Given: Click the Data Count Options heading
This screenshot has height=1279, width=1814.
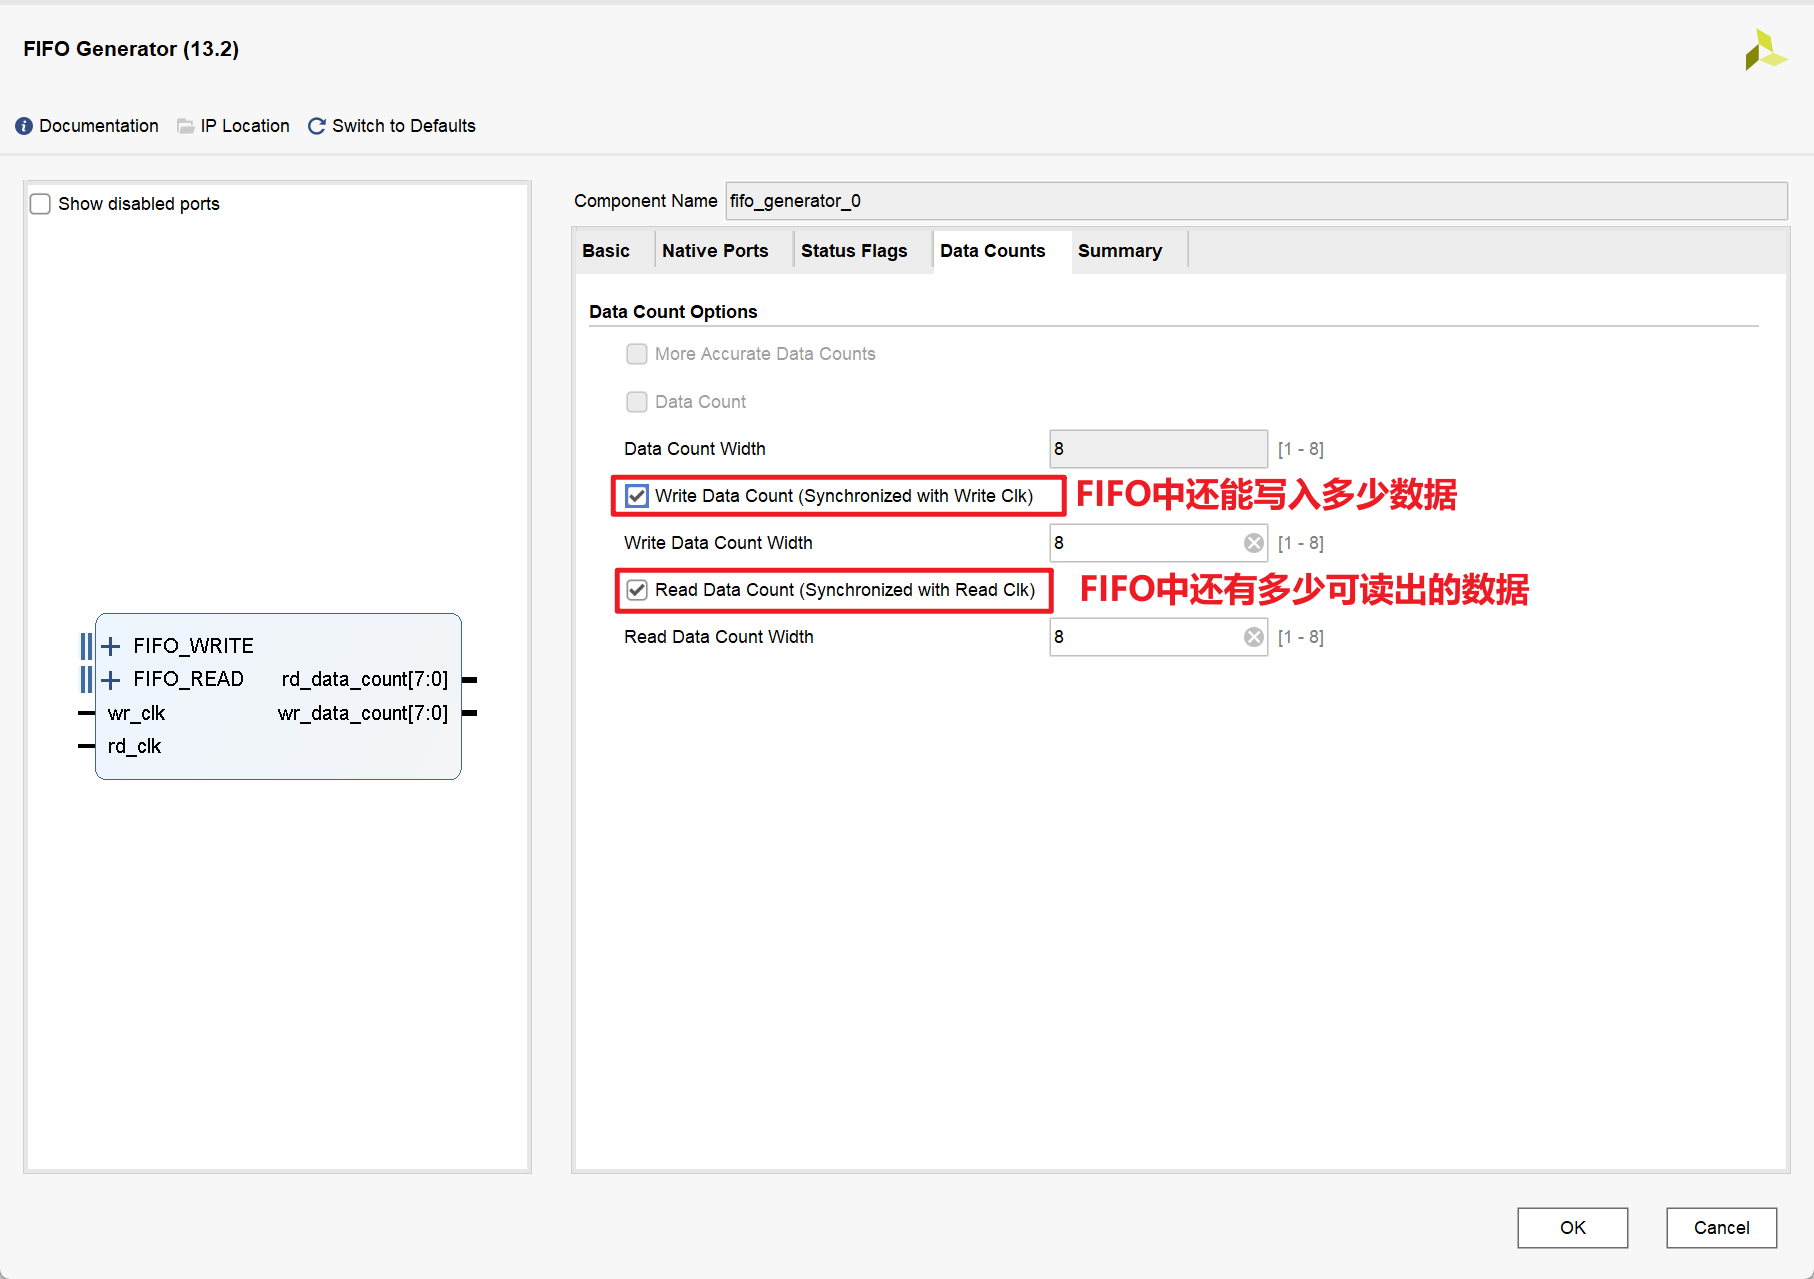Looking at the screenshot, I should [673, 312].
